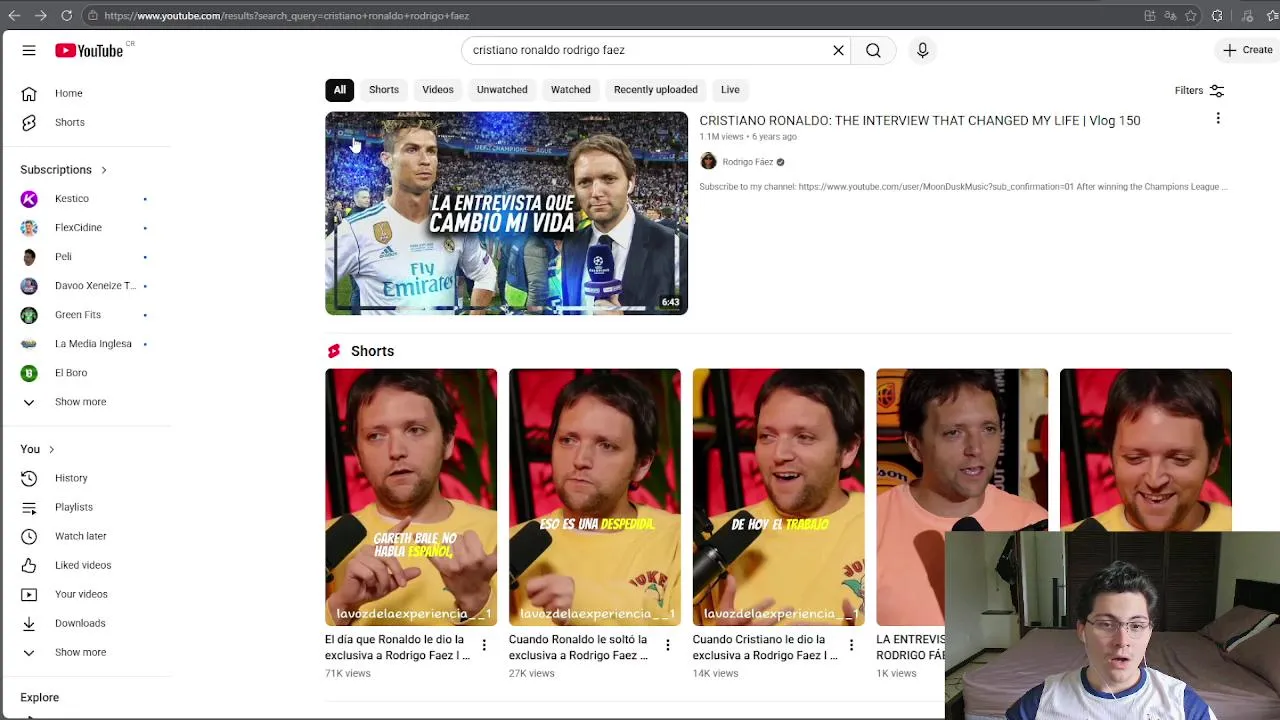Viewport: 1280px width, 720px height.
Task: Click the FlexCidine channel avatar
Action: click(x=29, y=227)
